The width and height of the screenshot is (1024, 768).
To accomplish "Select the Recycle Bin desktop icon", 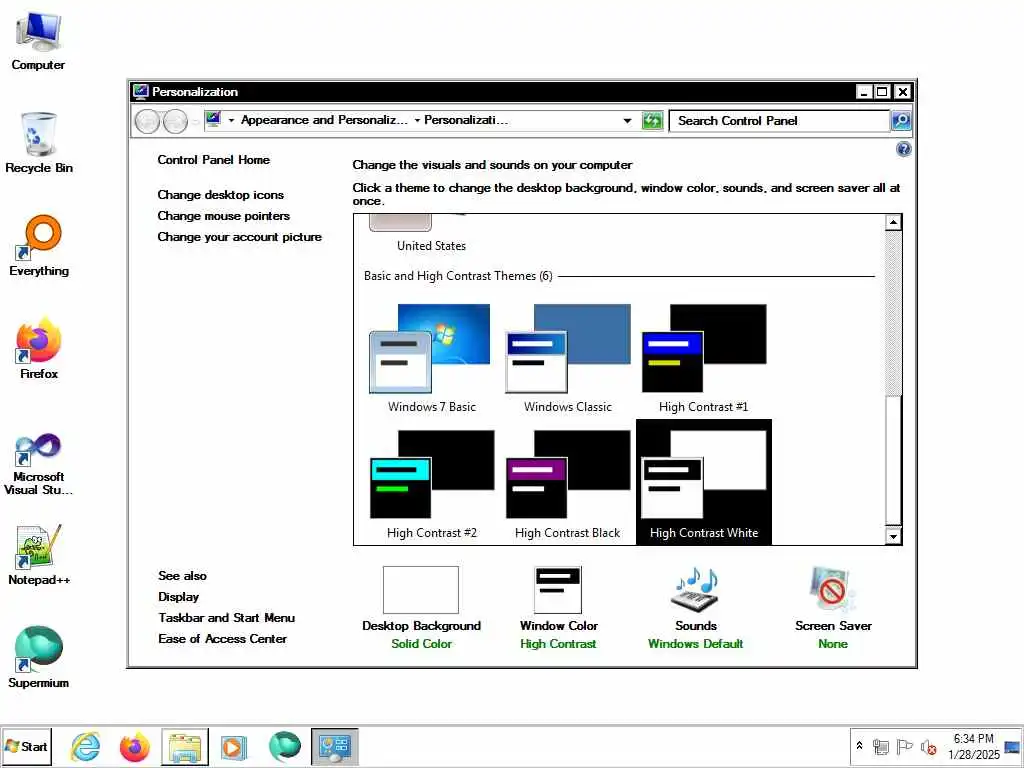I will click(39, 142).
